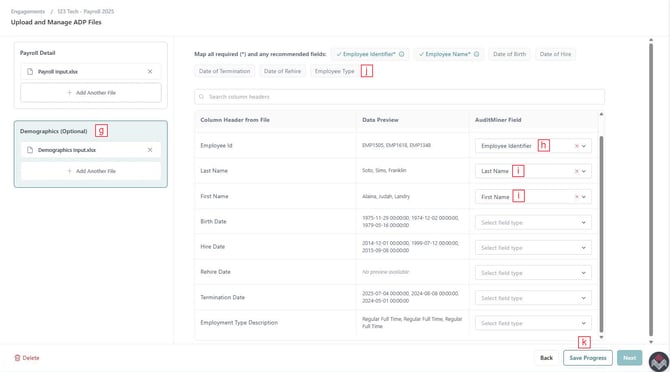Clear the Last Name field mapping
The height and width of the screenshot is (372, 670).
click(576, 171)
